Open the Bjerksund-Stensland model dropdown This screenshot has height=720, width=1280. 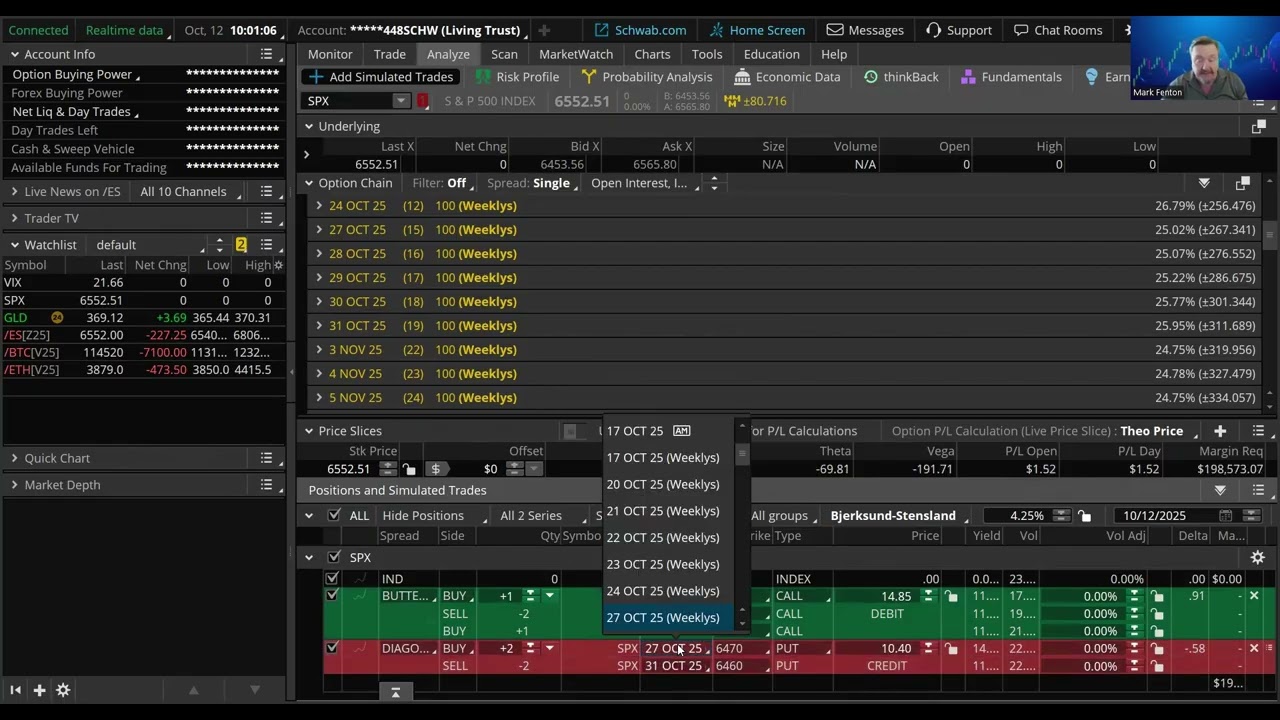click(x=900, y=516)
